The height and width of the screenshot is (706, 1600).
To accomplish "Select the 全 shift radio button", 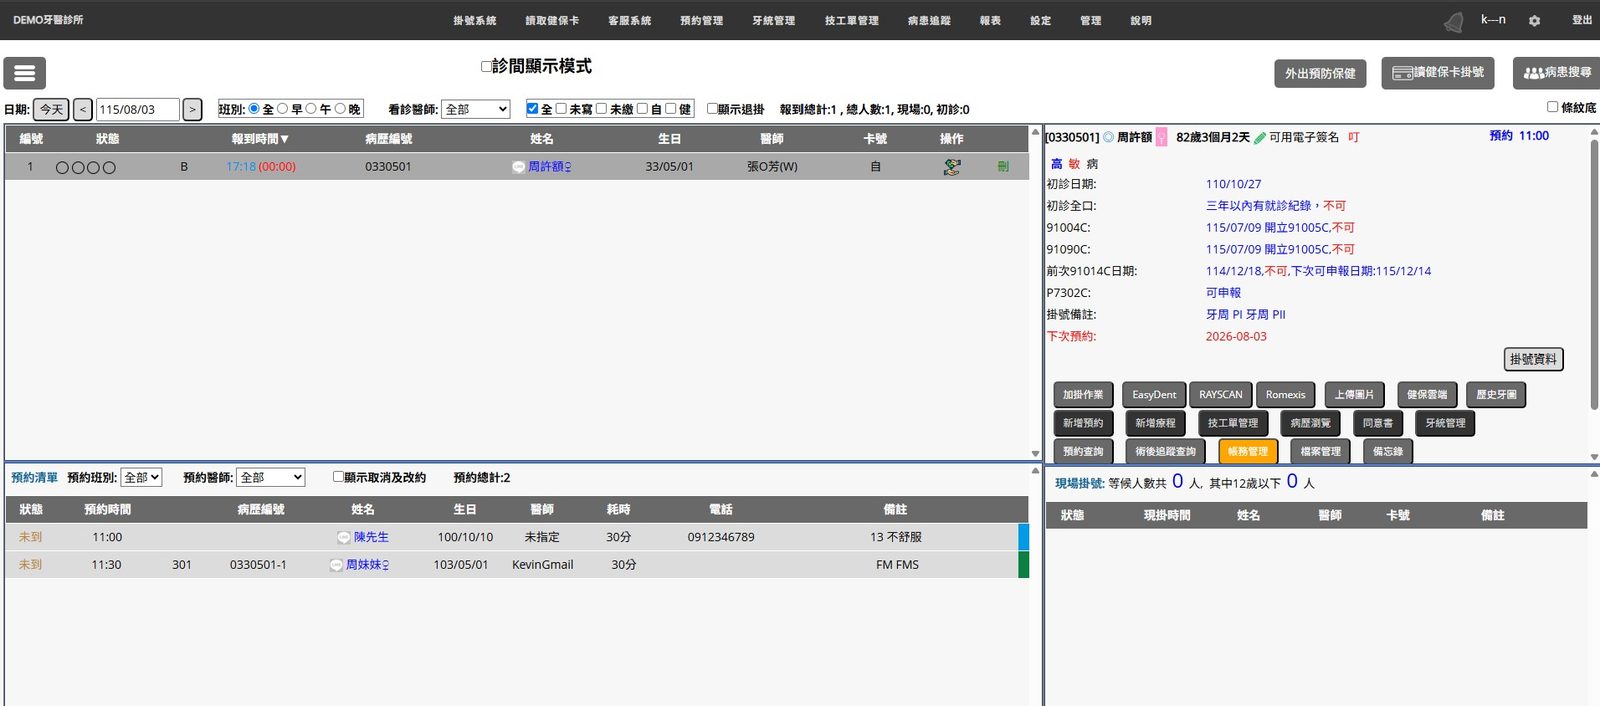I will click(x=254, y=108).
